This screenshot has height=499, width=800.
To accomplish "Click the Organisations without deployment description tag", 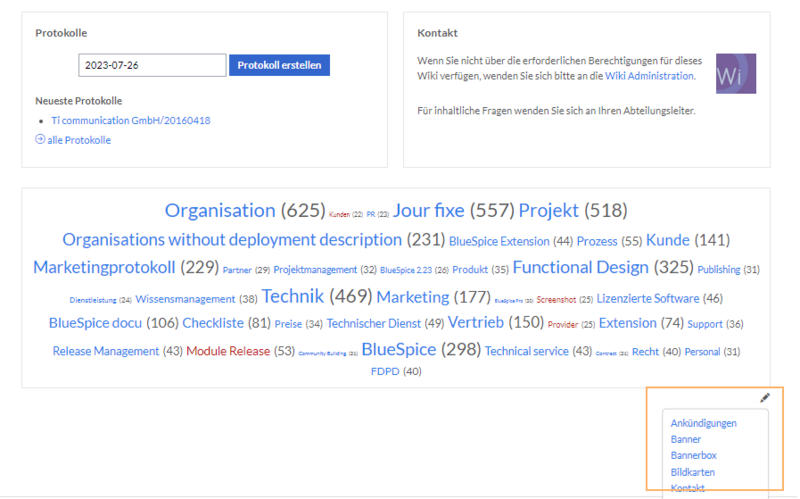I will point(231,240).
